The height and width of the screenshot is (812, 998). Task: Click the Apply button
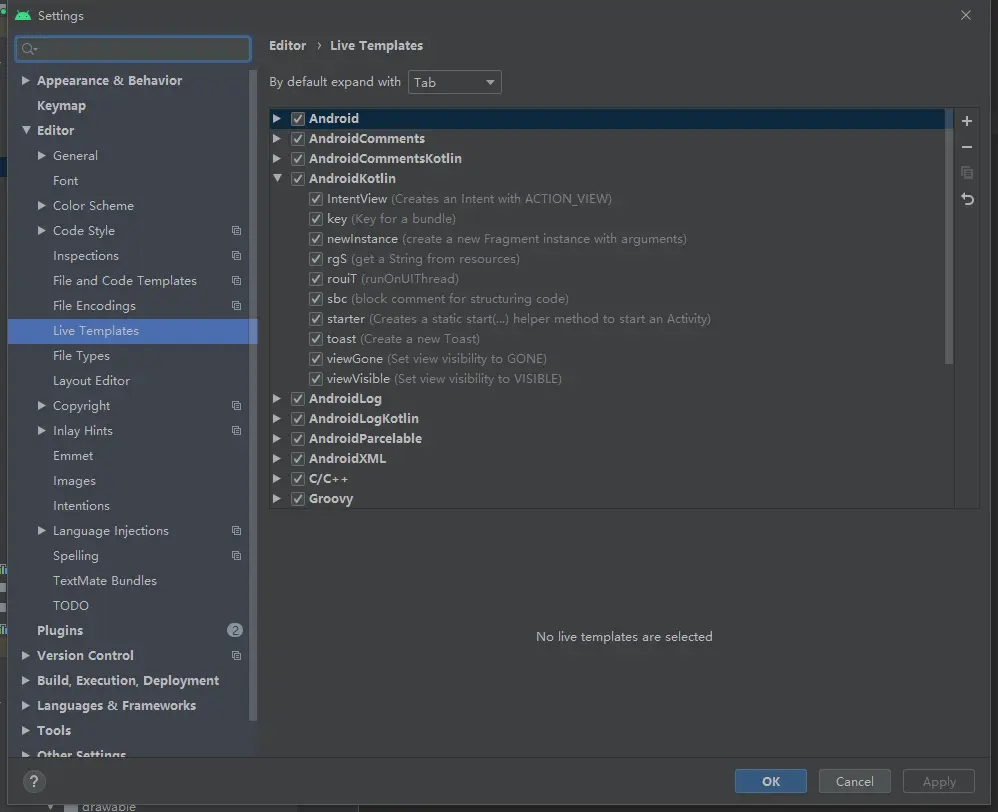coord(939,781)
